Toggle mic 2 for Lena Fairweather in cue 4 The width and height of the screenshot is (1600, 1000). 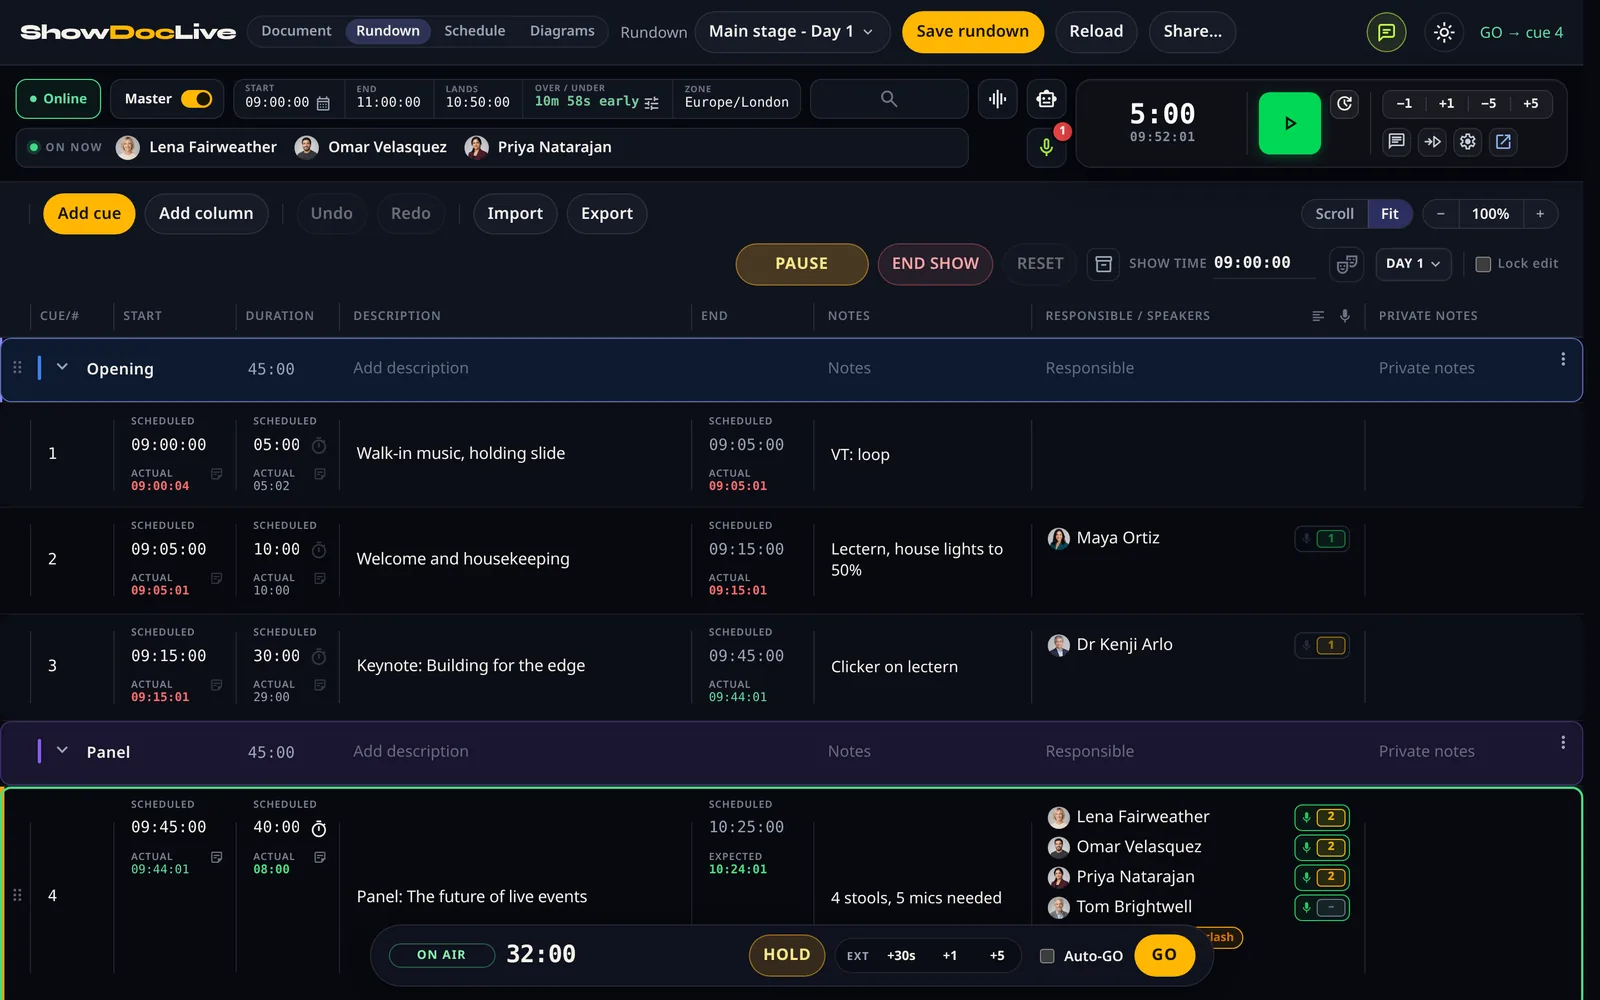click(1321, 817)
